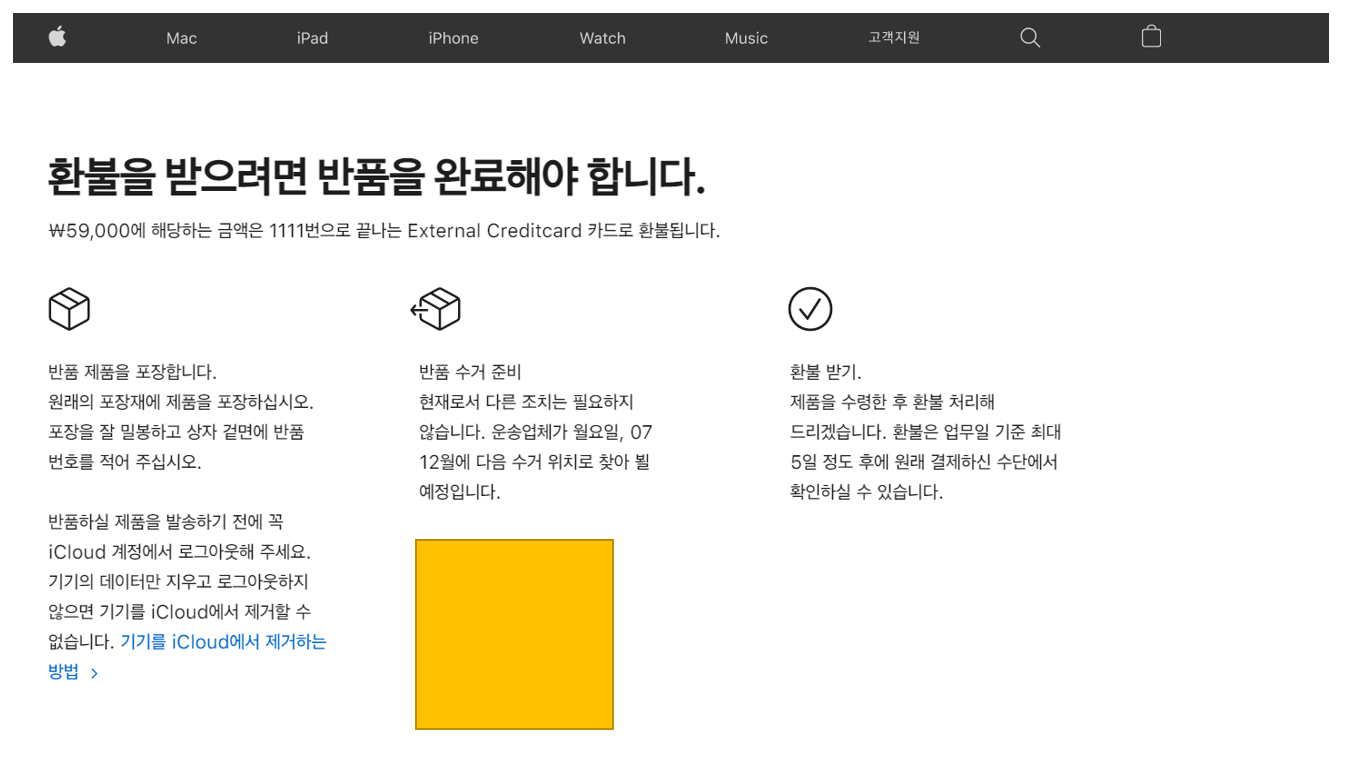Open the iPhone menu item
This screenshot has height=783, width=1345.
(x=453, y=38)
